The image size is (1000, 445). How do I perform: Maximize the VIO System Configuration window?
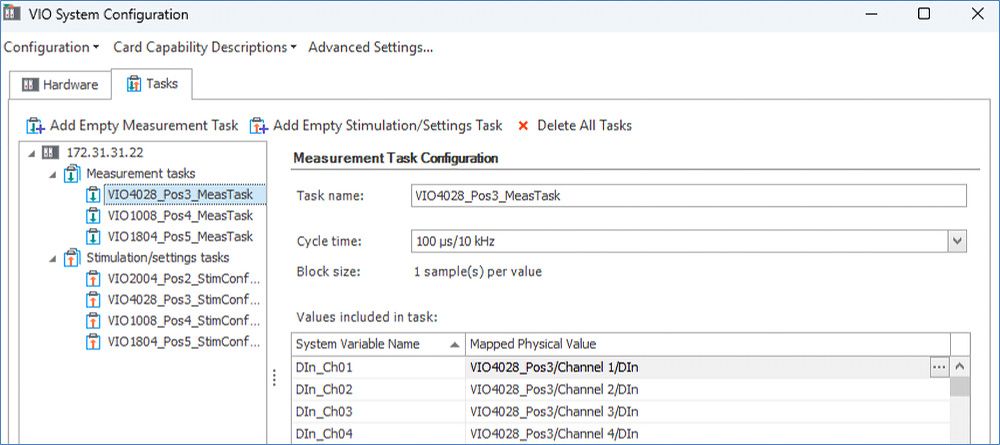[x=923, y=13]
